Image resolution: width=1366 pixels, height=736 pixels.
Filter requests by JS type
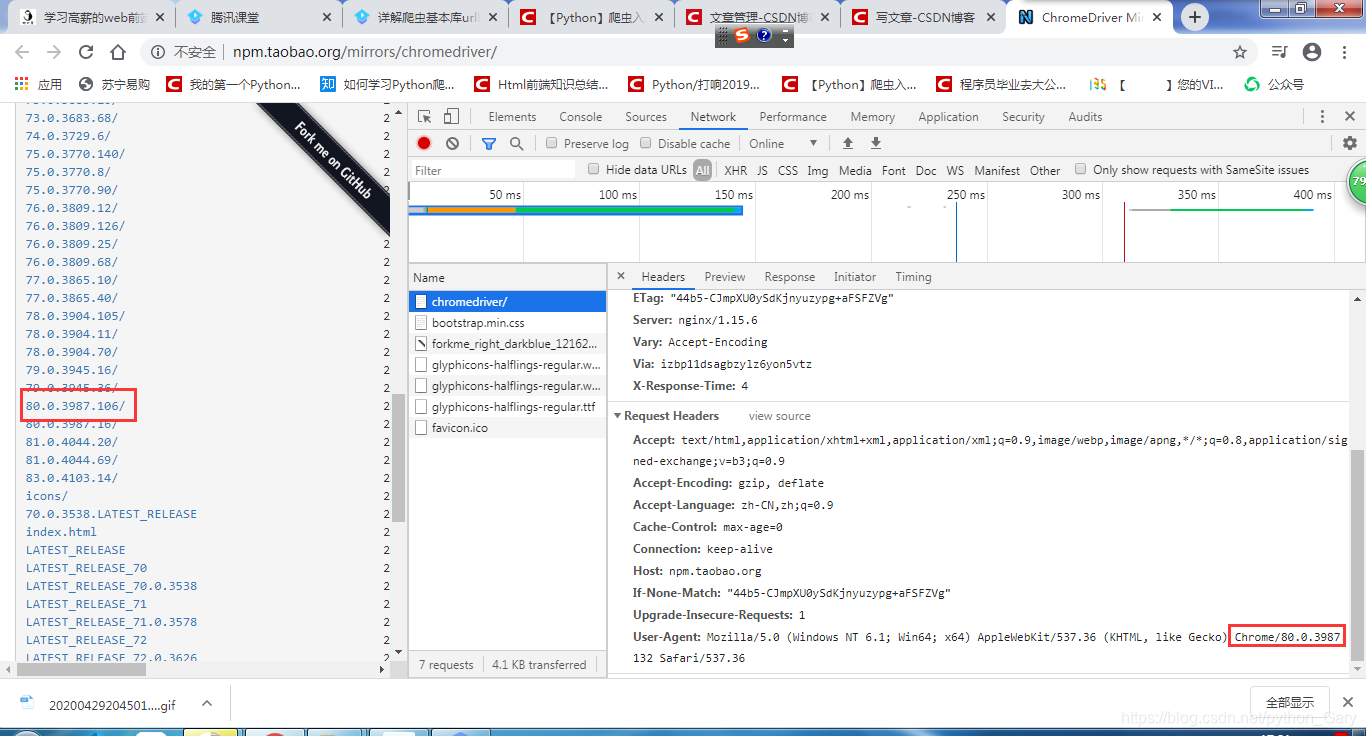763,171
